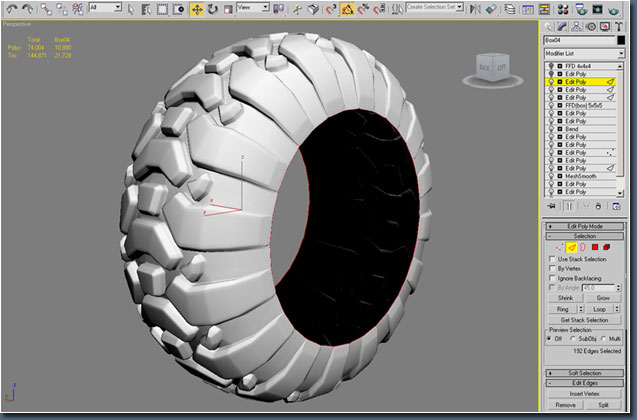Click the Get Stack Selection button
The height and width of the screenshot is (420, 637).
584,320
